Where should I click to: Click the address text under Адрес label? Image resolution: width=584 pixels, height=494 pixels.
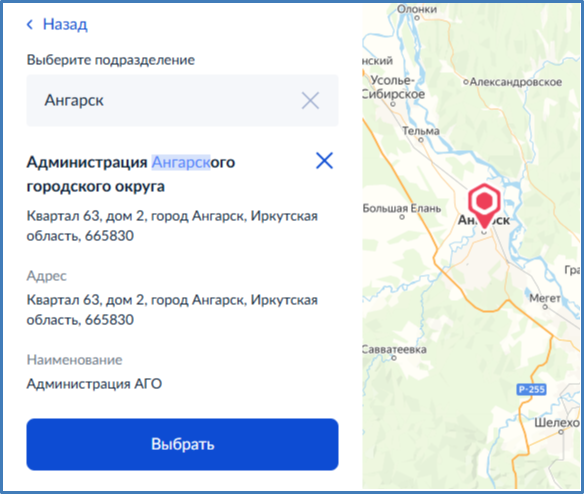[172, 310]
